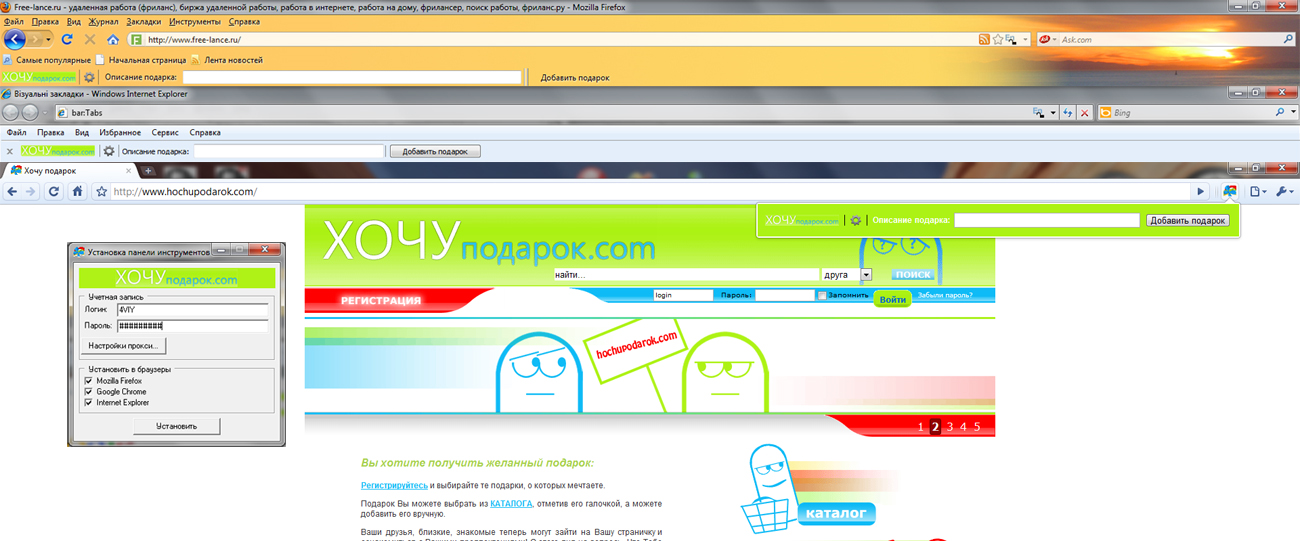Screen dimensions: 1300x541
Task: Stop loading with red X in Internet Explorer
Action: (1084, 113)
